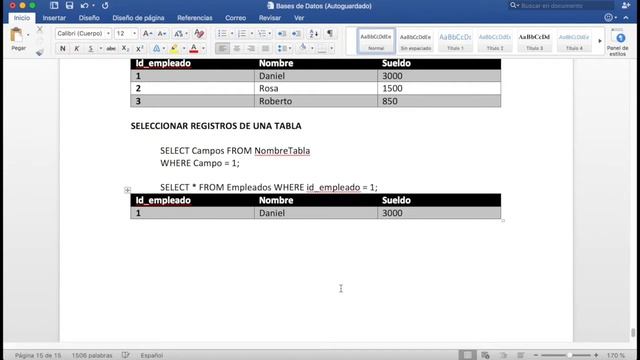Toggle italic K formatting
This screenshot has width=640, height=360.
tap(76, 49)
